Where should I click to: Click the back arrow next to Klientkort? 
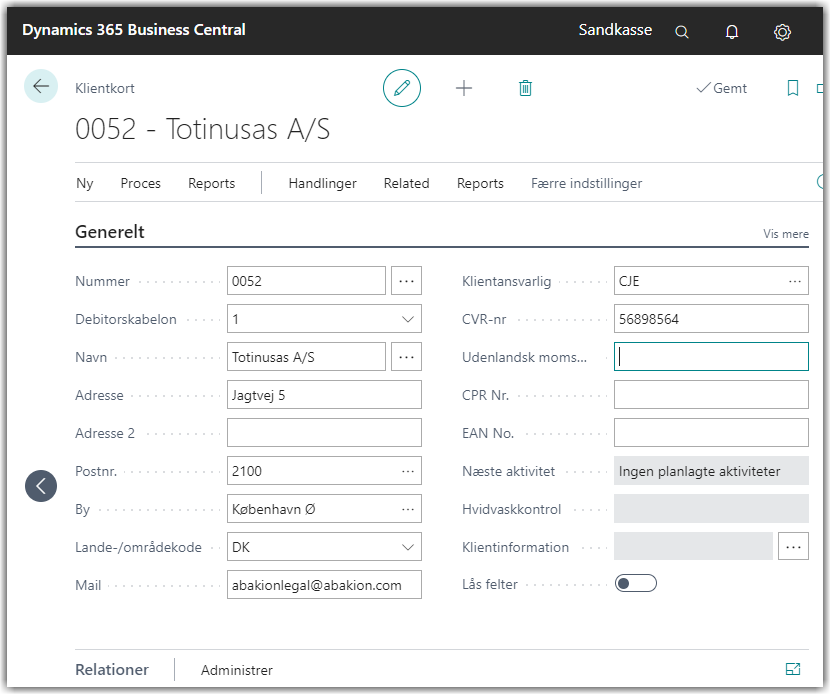point(41,86)
